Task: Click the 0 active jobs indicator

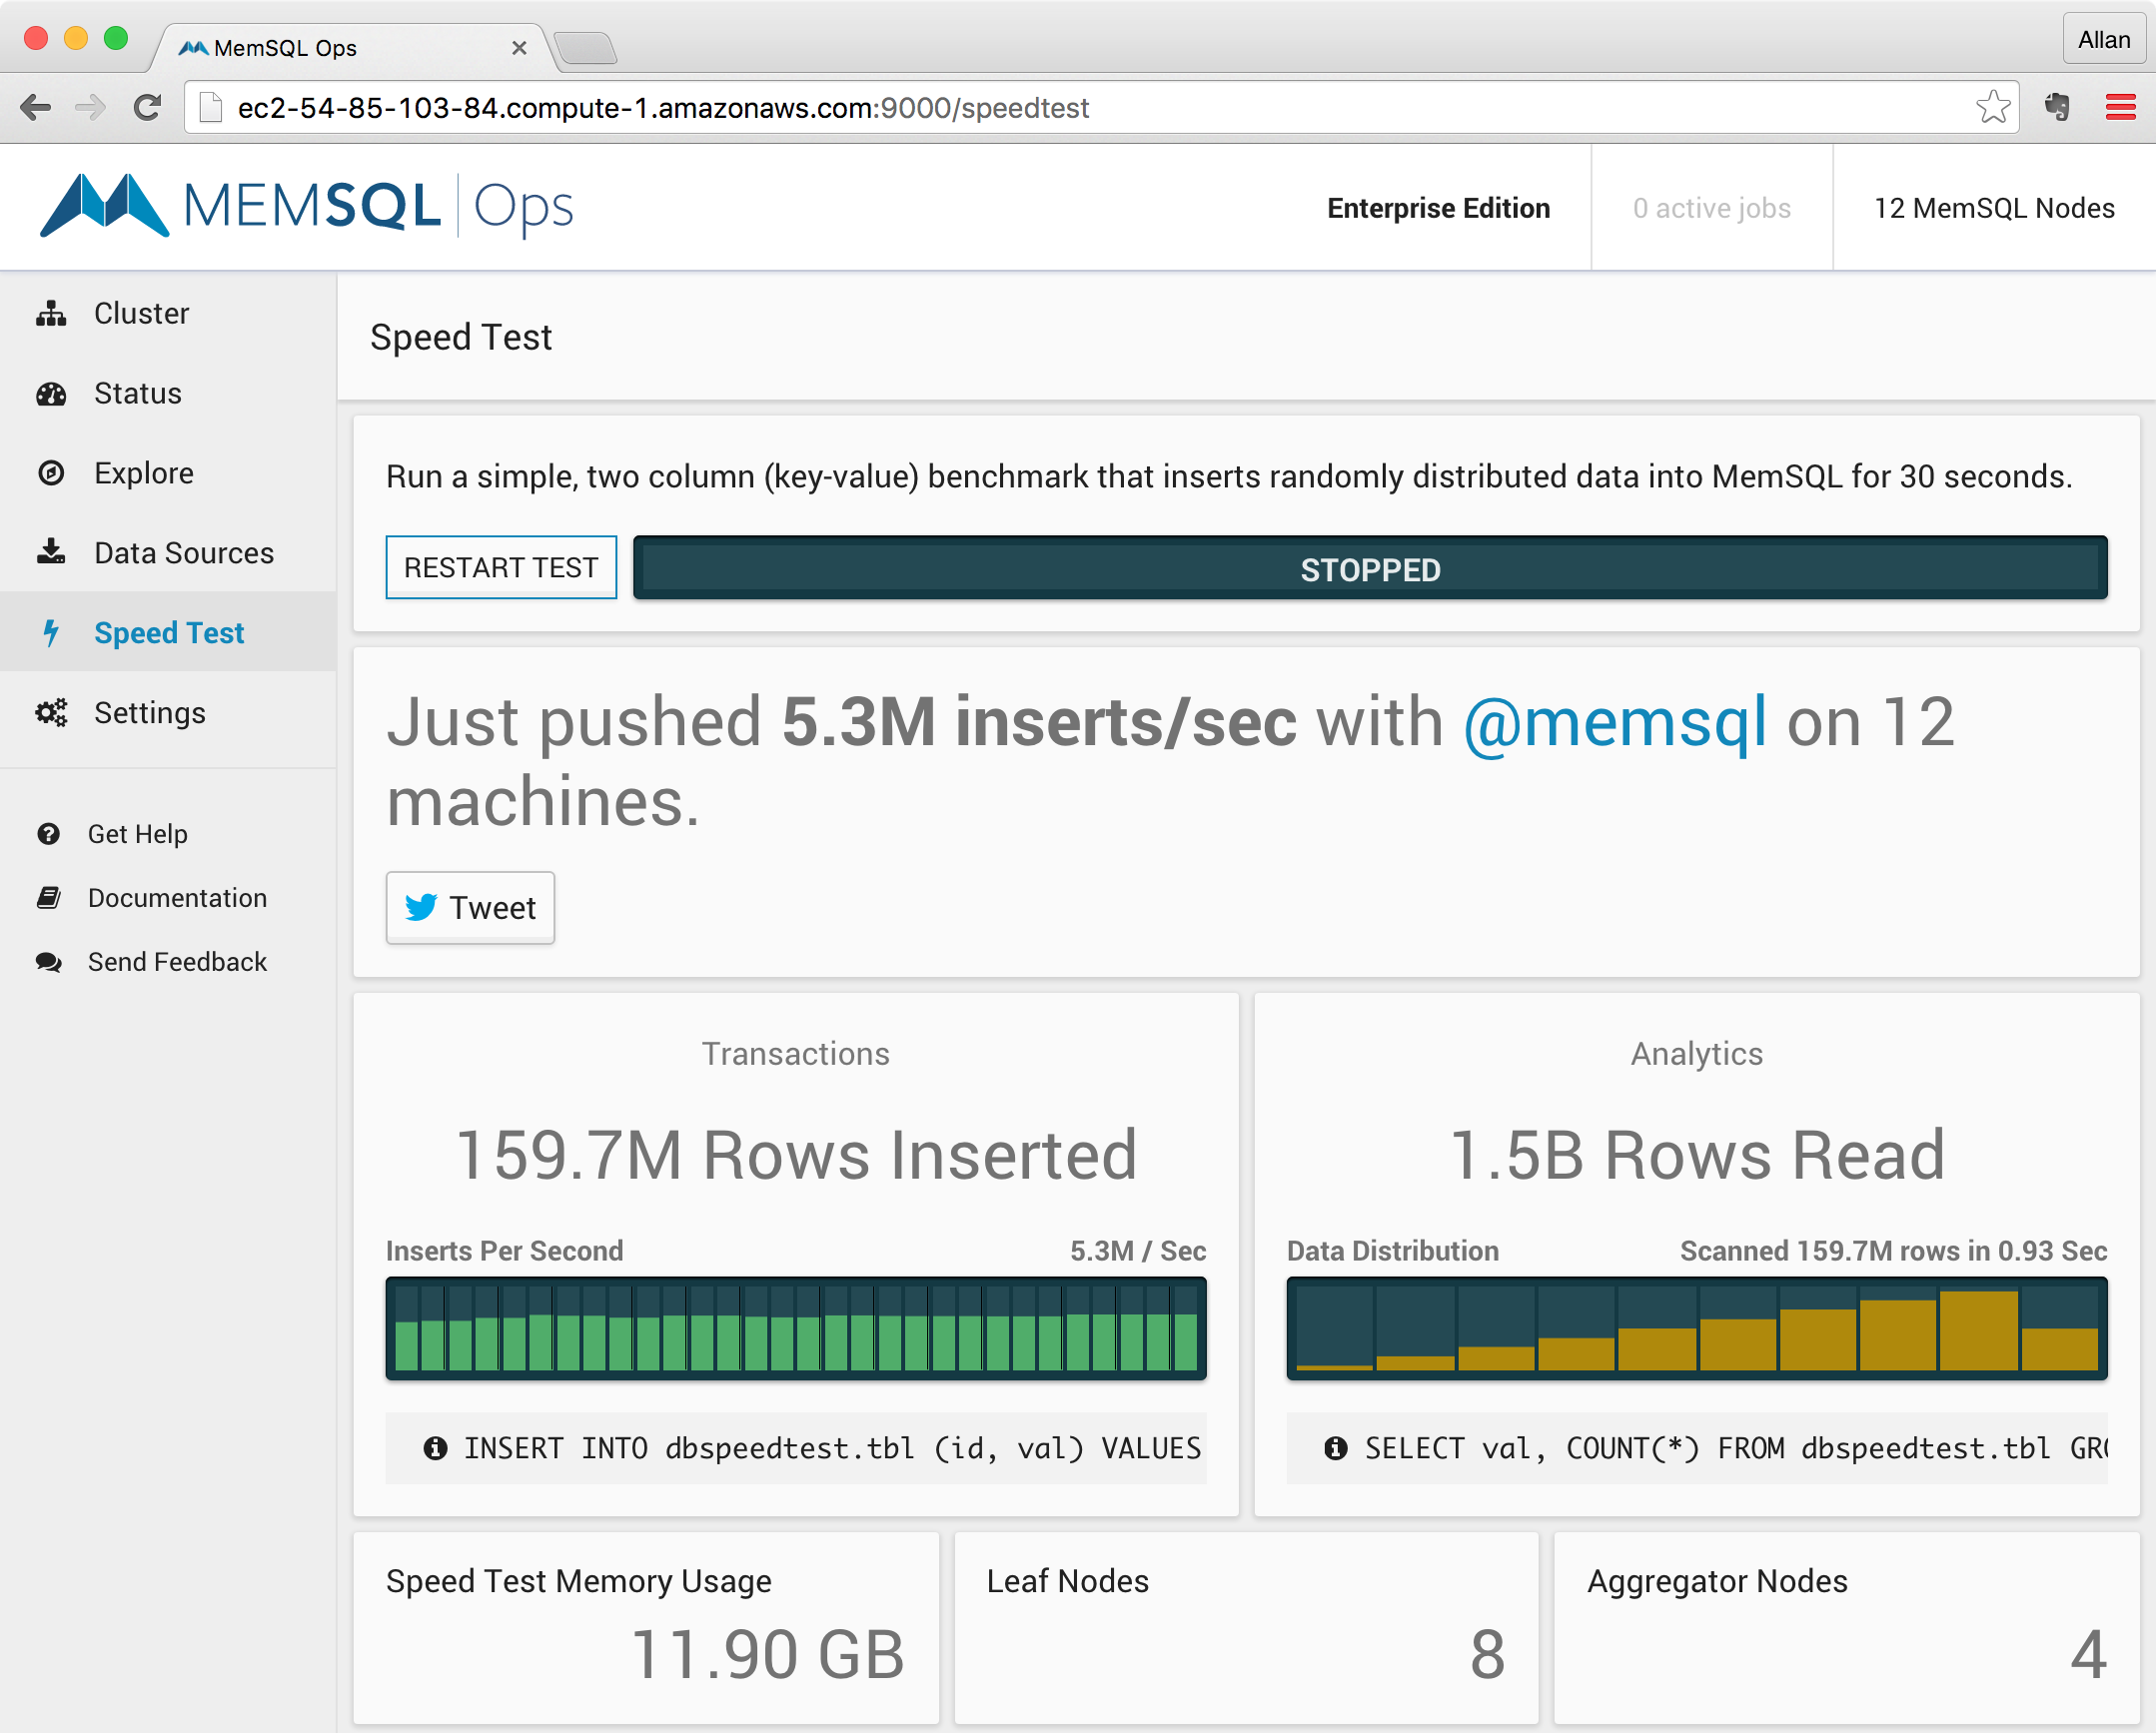Action: click(x=1711, y=207)
